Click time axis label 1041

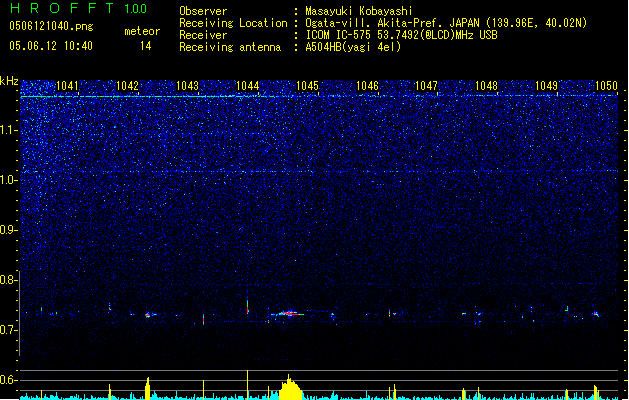(x=67, y=86)
